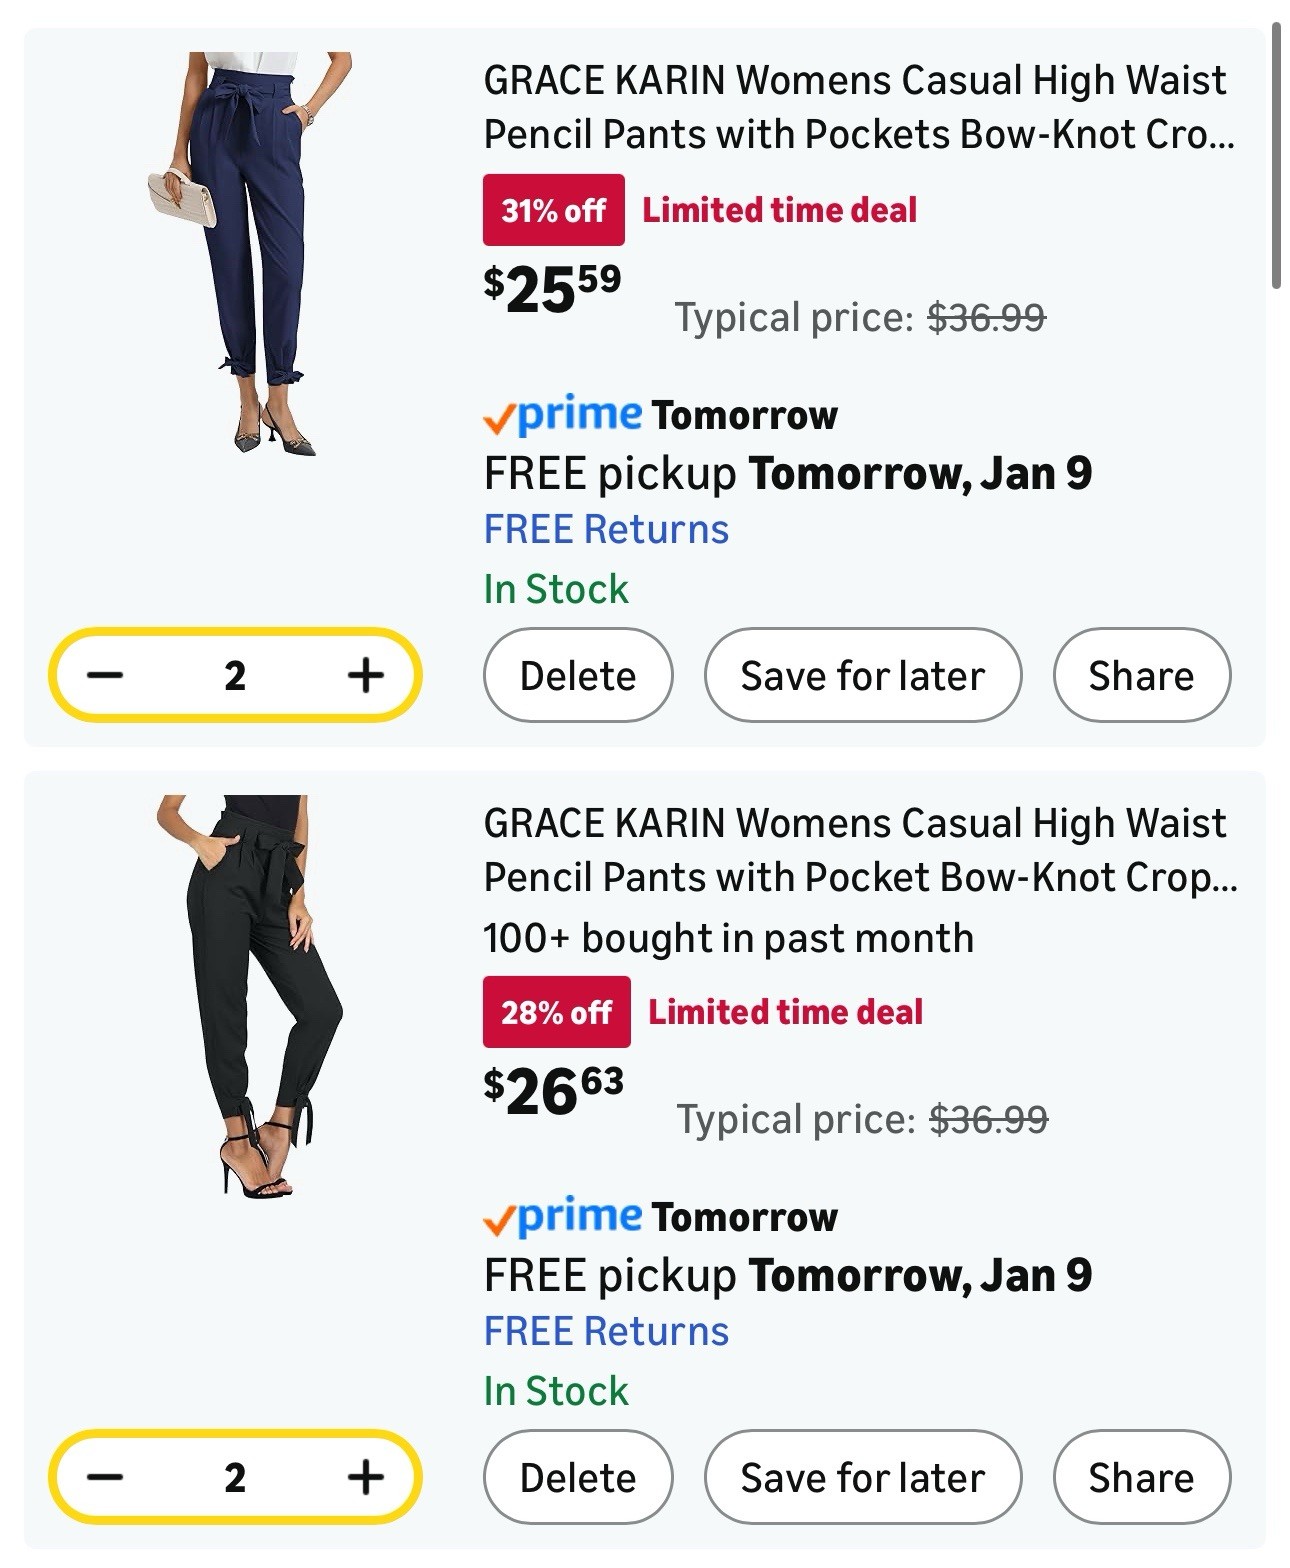The height and width of the screenshot is (1568, 1290).
Task: Open the navy Pencil Pants with Pockets title
Action: [x=858, y=107]
